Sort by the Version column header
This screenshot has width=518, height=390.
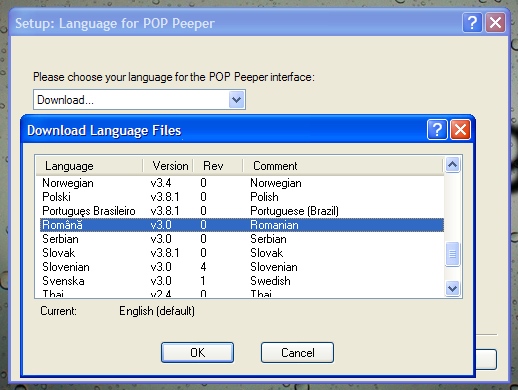[168, 166]
